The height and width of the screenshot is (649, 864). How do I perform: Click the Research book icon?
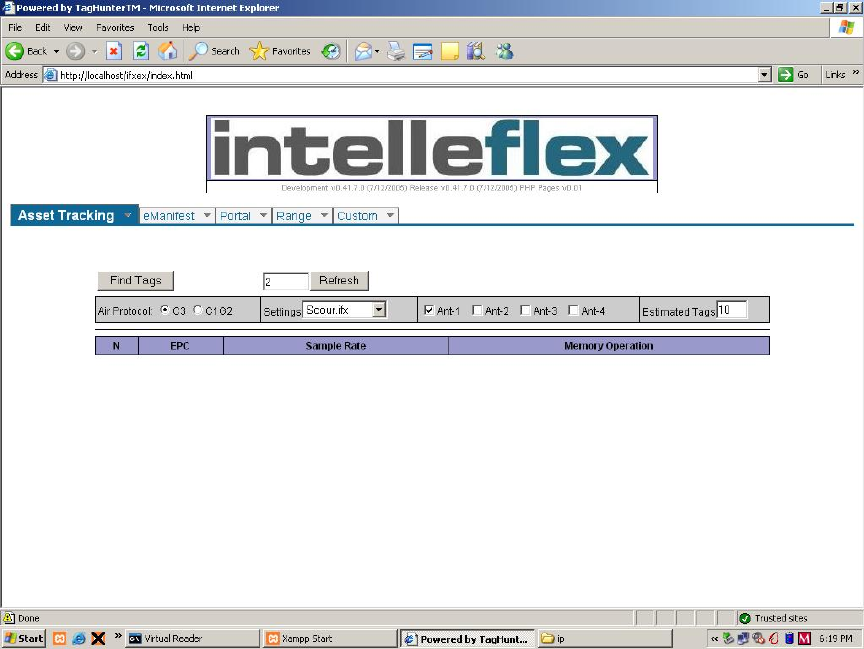click(x=476, y=51)
